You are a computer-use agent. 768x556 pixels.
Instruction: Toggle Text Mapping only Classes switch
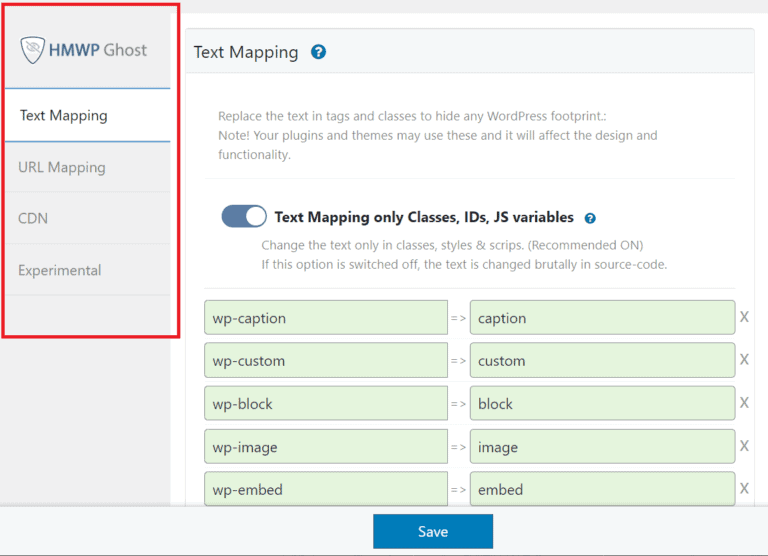pos(244,217)
